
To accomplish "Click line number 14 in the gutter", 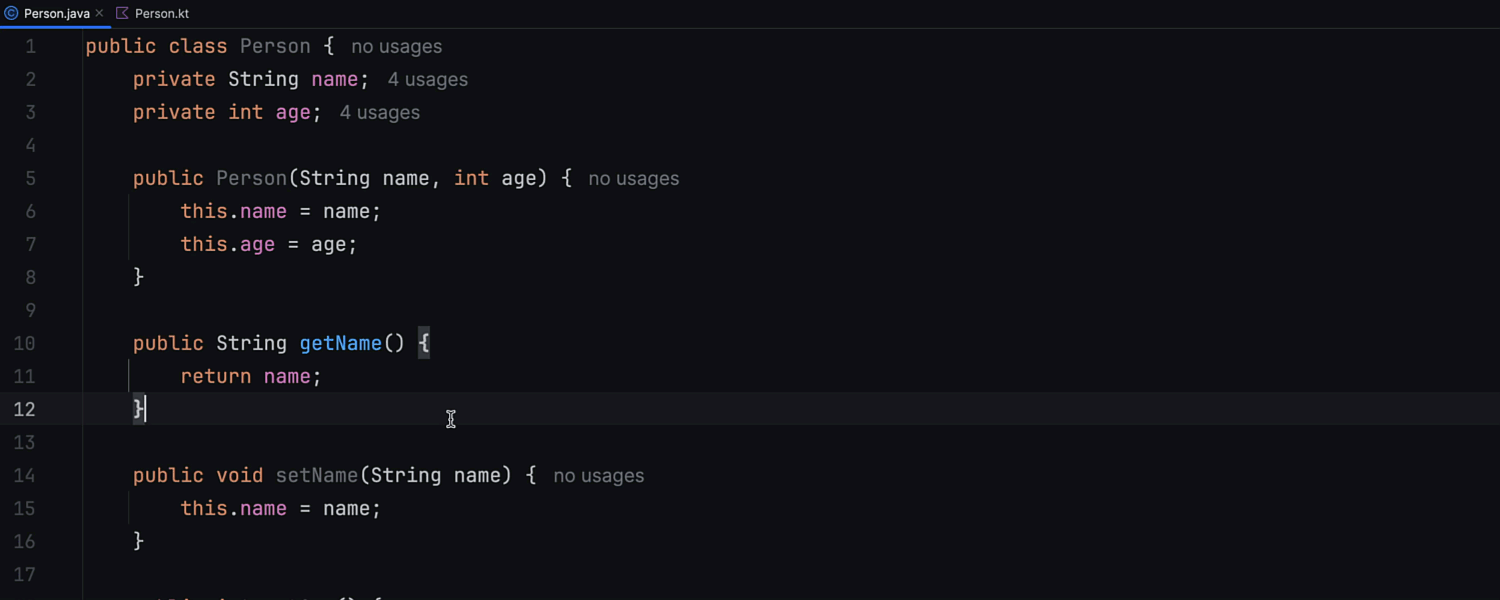I will [x=24, y=475].
